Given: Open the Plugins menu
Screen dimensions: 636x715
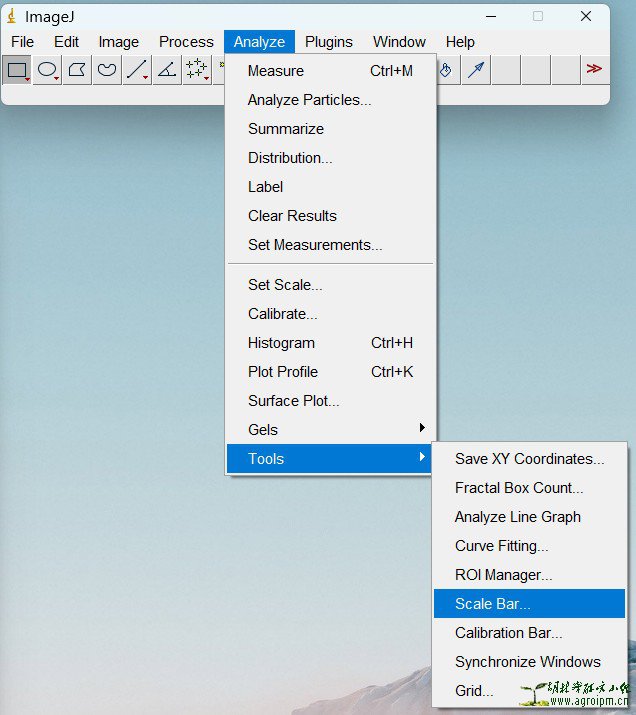Looking at the screenshot, I should [329, 42].
